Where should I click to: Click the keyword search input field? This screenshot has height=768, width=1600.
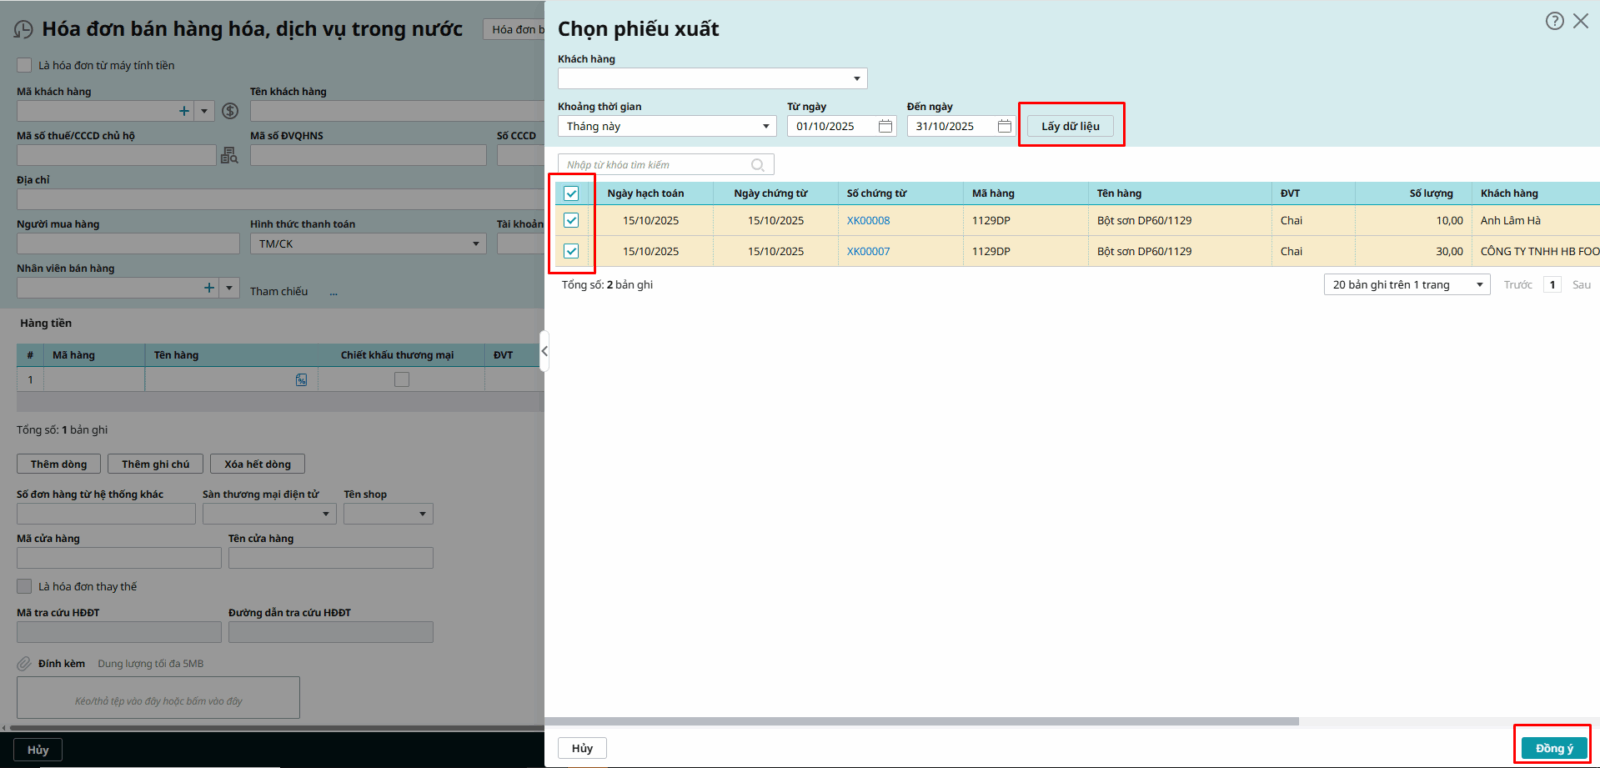[x=655, y=165]
